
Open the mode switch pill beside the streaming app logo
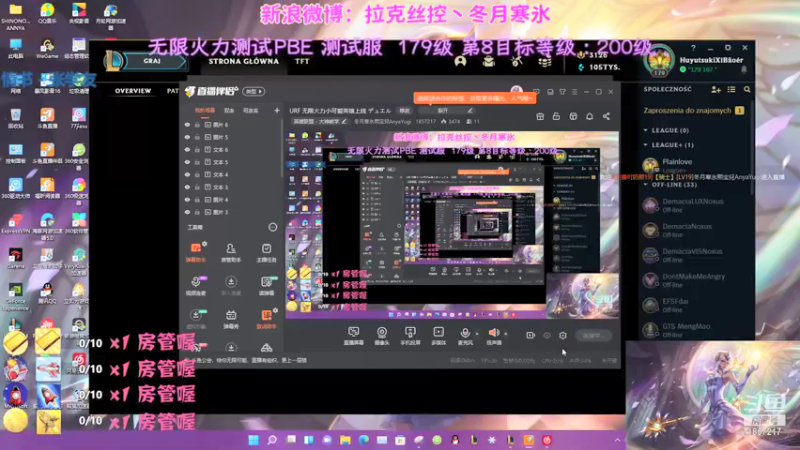254,91
